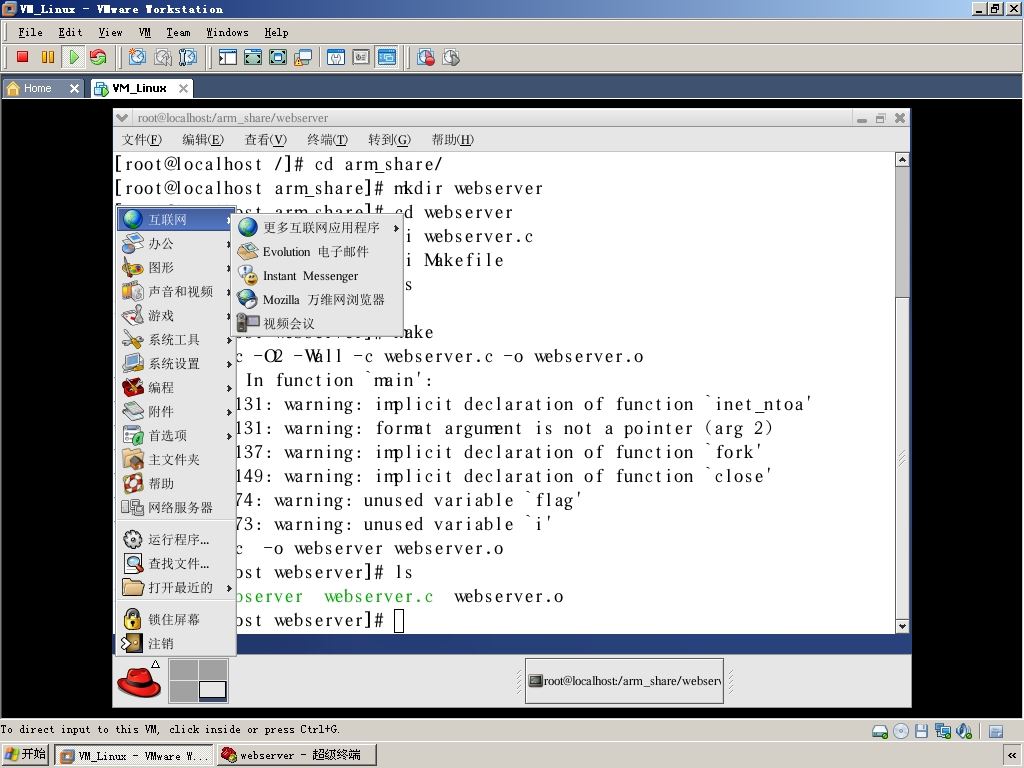Viewport: 1024px width, 768px height.
Task: Click the floppy drive status icon
Action: [921, 731]
